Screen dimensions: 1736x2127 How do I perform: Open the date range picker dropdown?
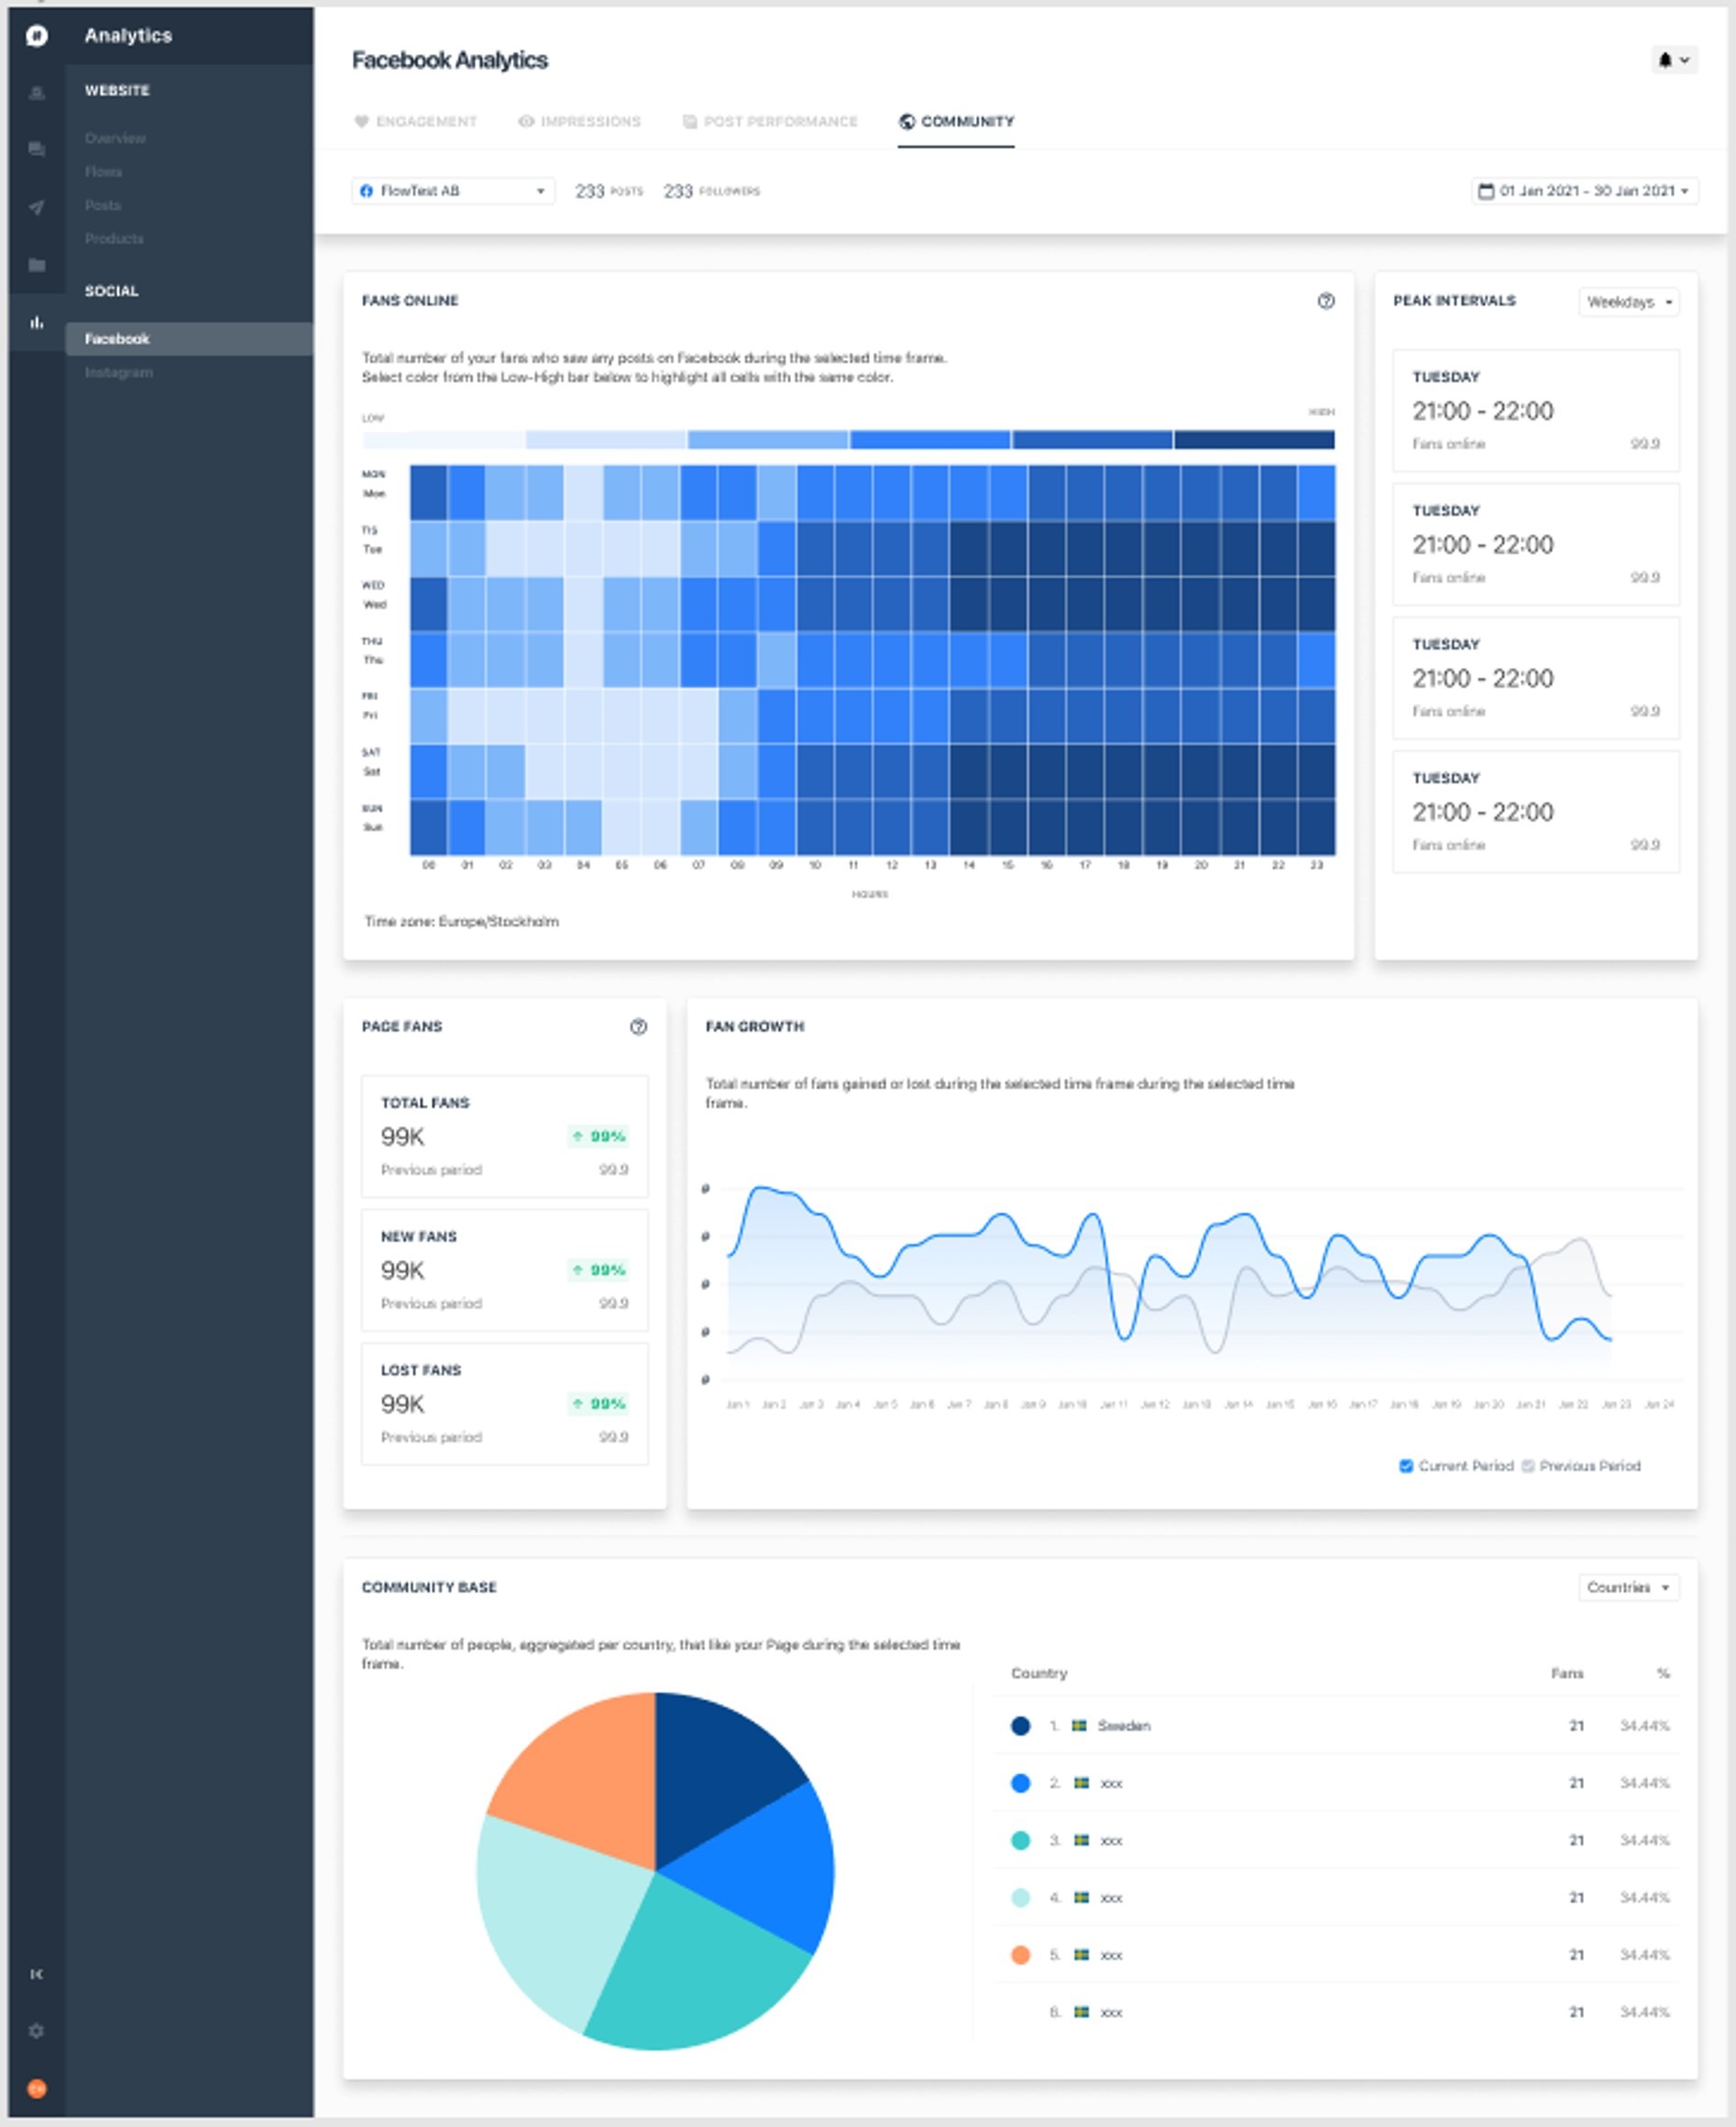[x=1585, y=190]
